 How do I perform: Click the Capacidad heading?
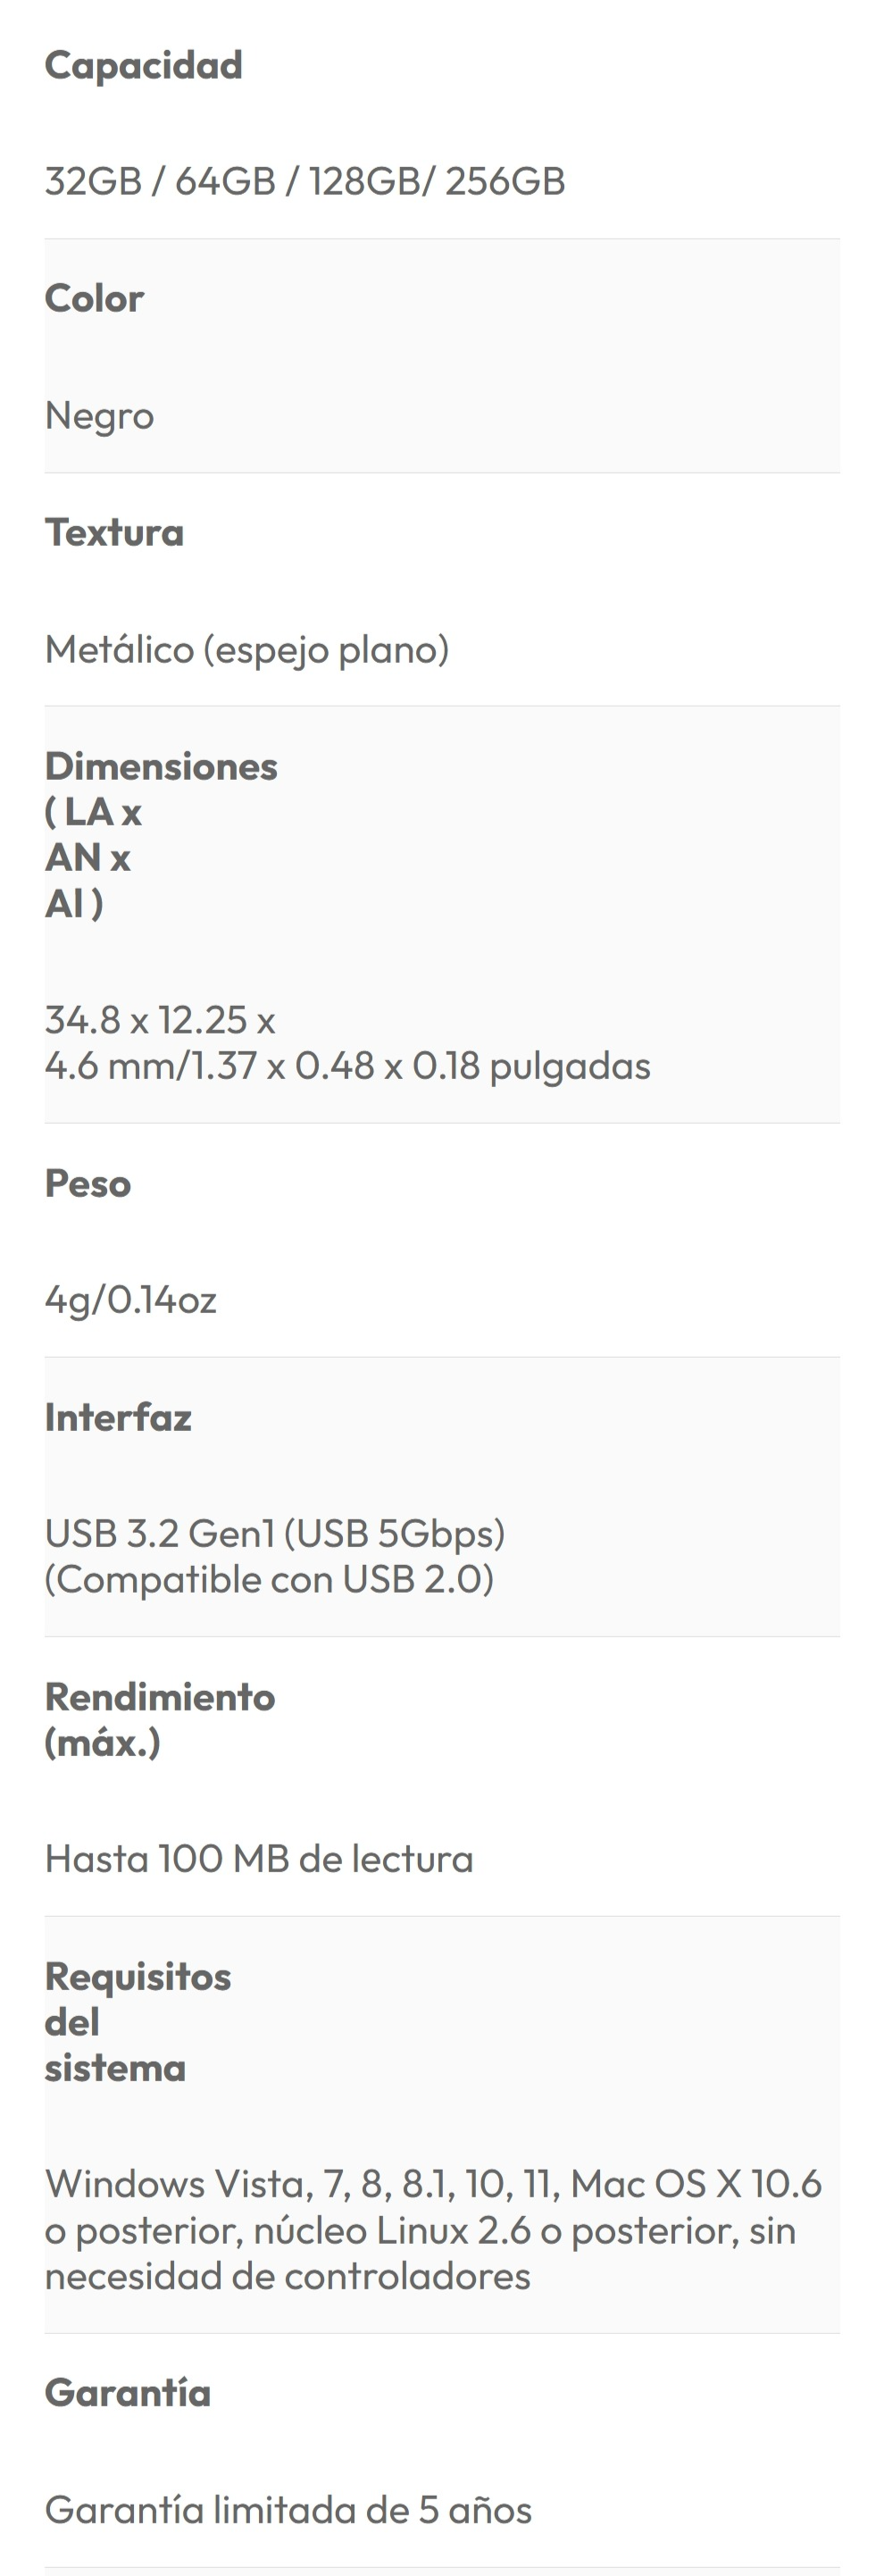coord(143,65)
